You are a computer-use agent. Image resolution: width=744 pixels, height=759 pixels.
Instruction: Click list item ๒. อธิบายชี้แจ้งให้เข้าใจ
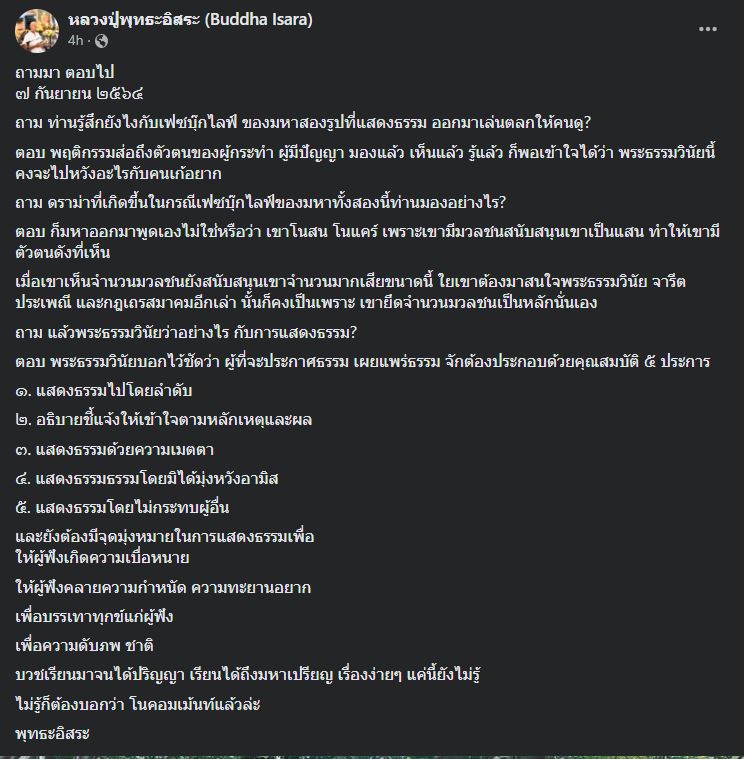(x=164, y=420)
